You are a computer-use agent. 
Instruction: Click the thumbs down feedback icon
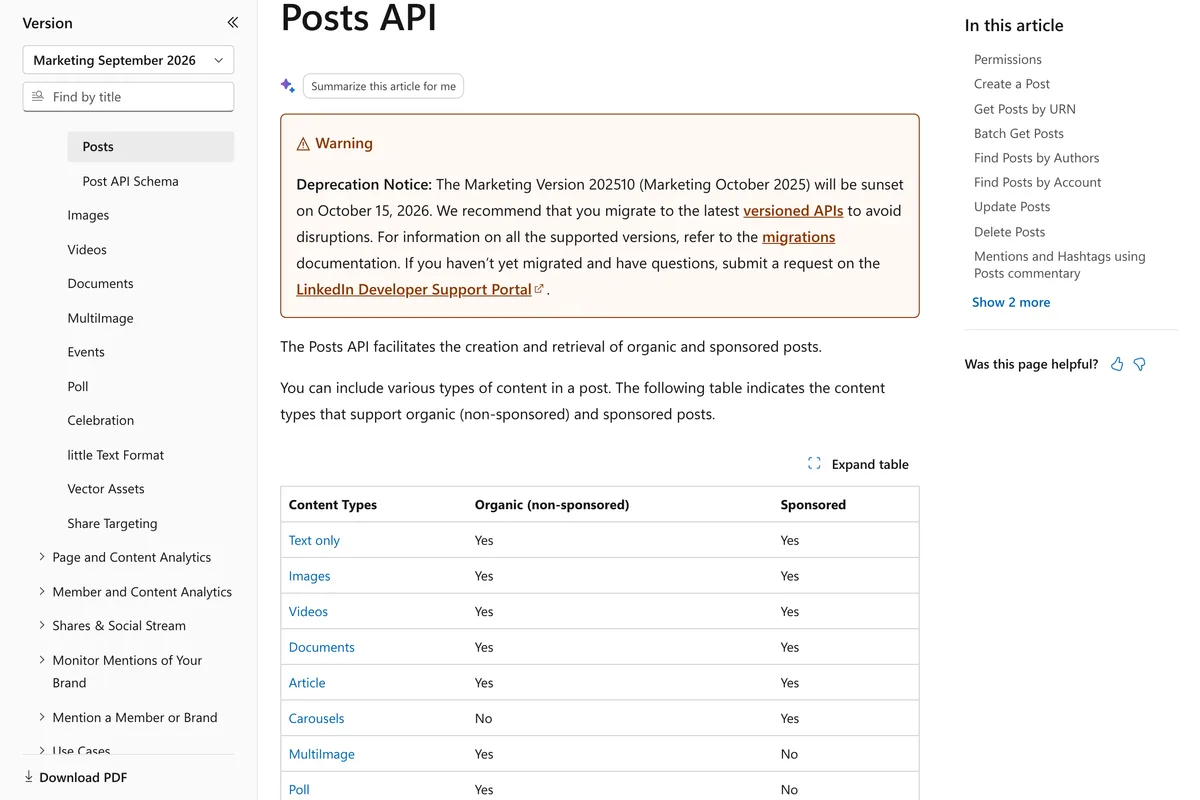(x=1139, y=364)
